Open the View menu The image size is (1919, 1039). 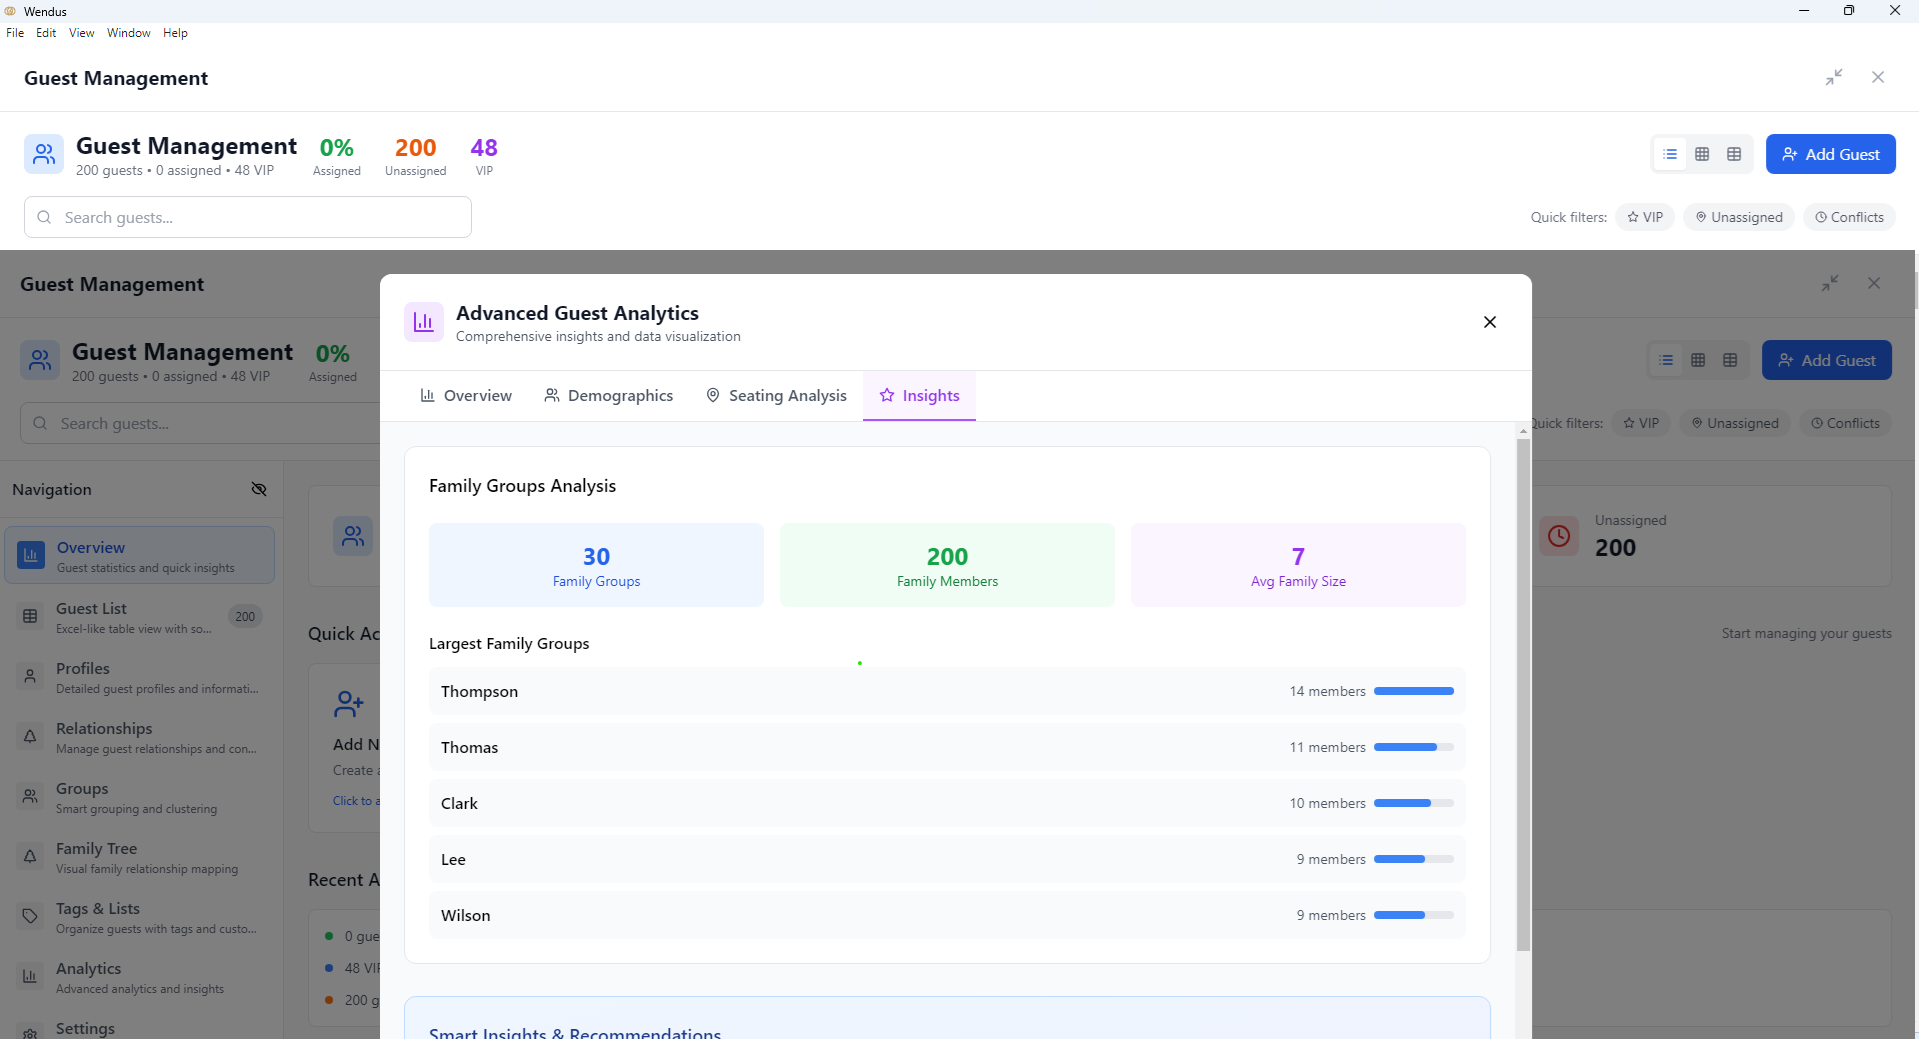[80, 32]
